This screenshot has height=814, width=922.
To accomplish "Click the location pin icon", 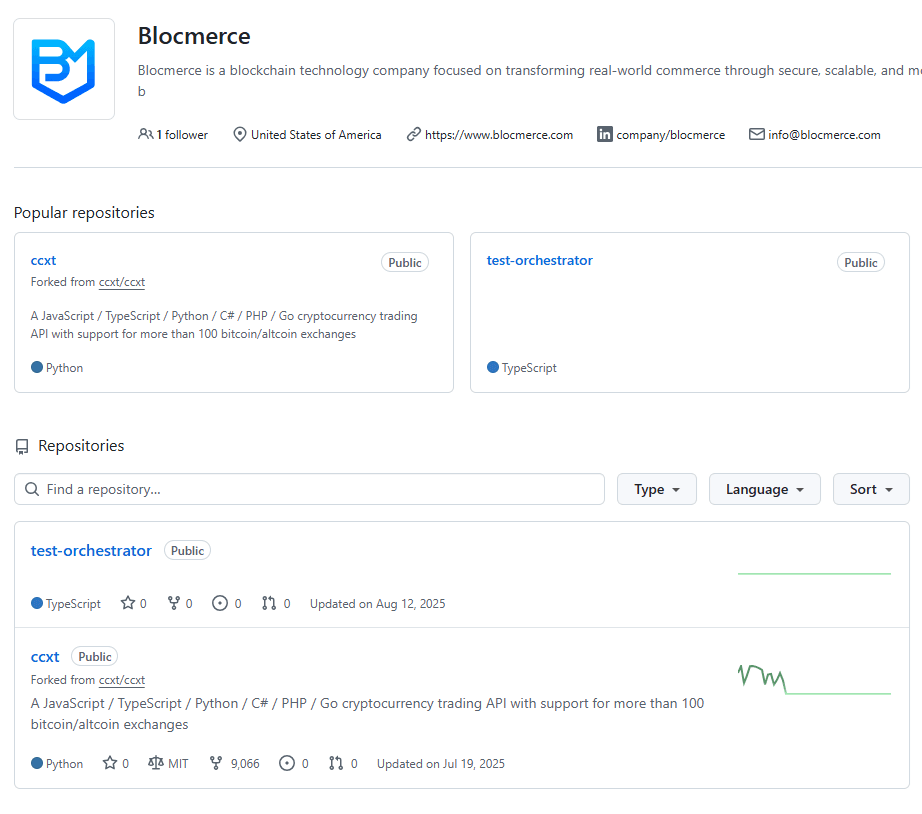I will (x=240, y=133).
